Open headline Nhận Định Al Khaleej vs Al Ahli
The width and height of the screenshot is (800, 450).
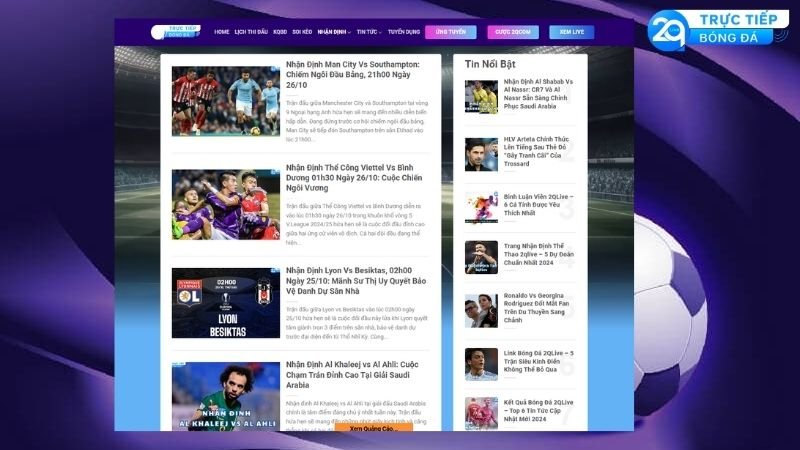click(352, 374)
